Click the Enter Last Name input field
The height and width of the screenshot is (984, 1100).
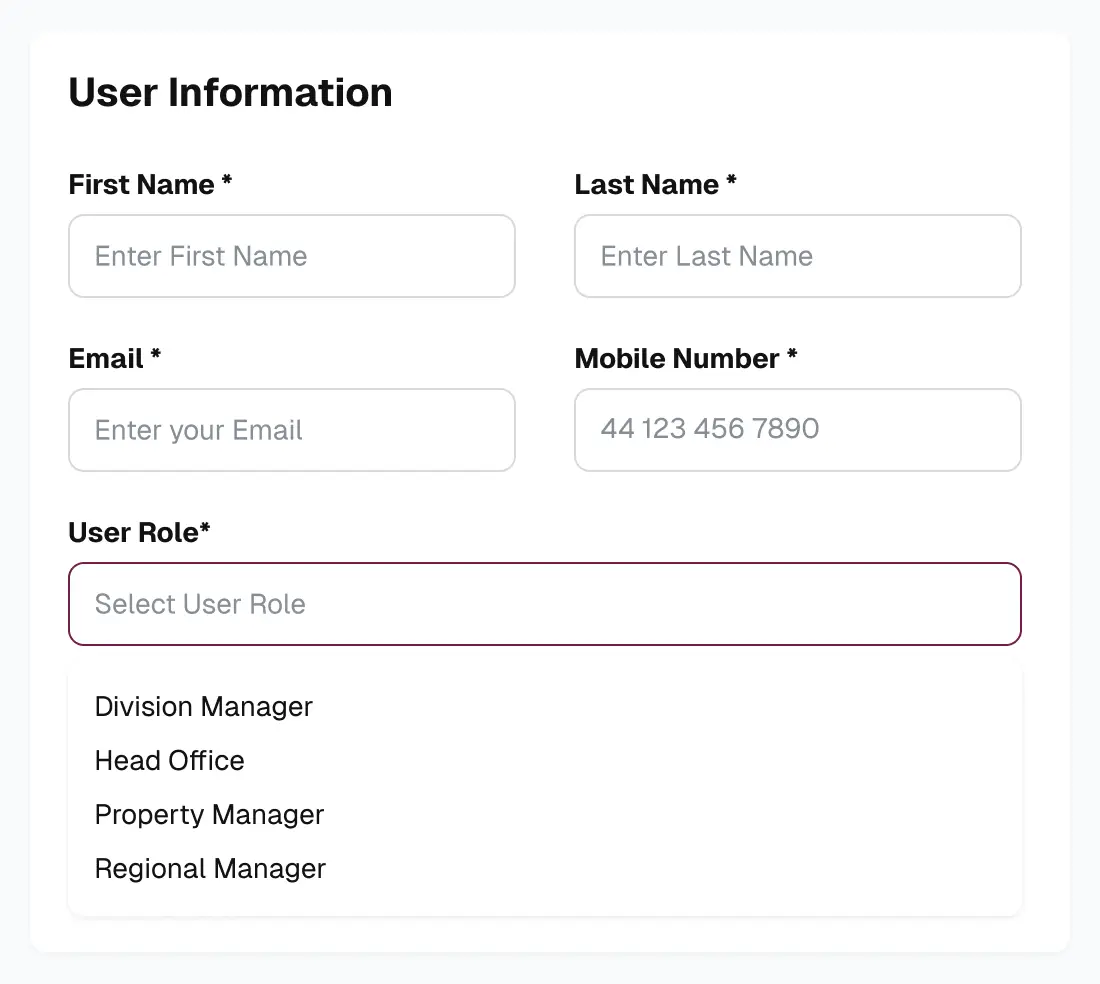click(797, 256)
